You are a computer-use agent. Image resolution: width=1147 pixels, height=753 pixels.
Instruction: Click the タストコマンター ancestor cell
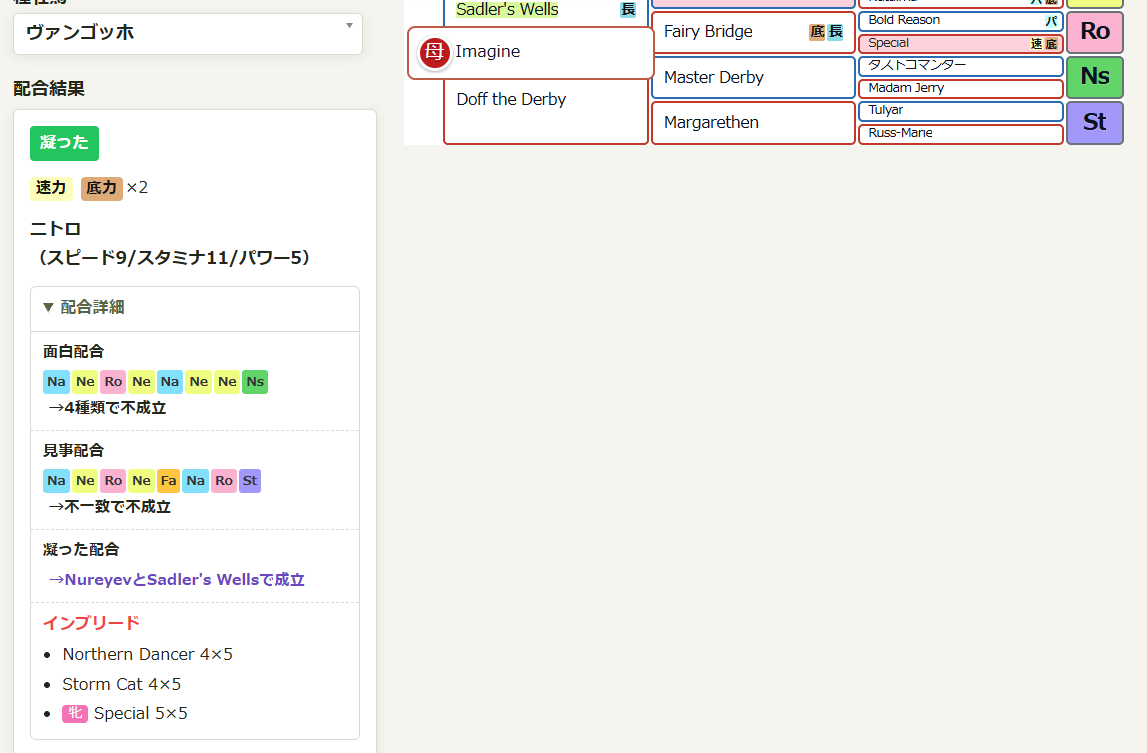[x=960, y=66]
